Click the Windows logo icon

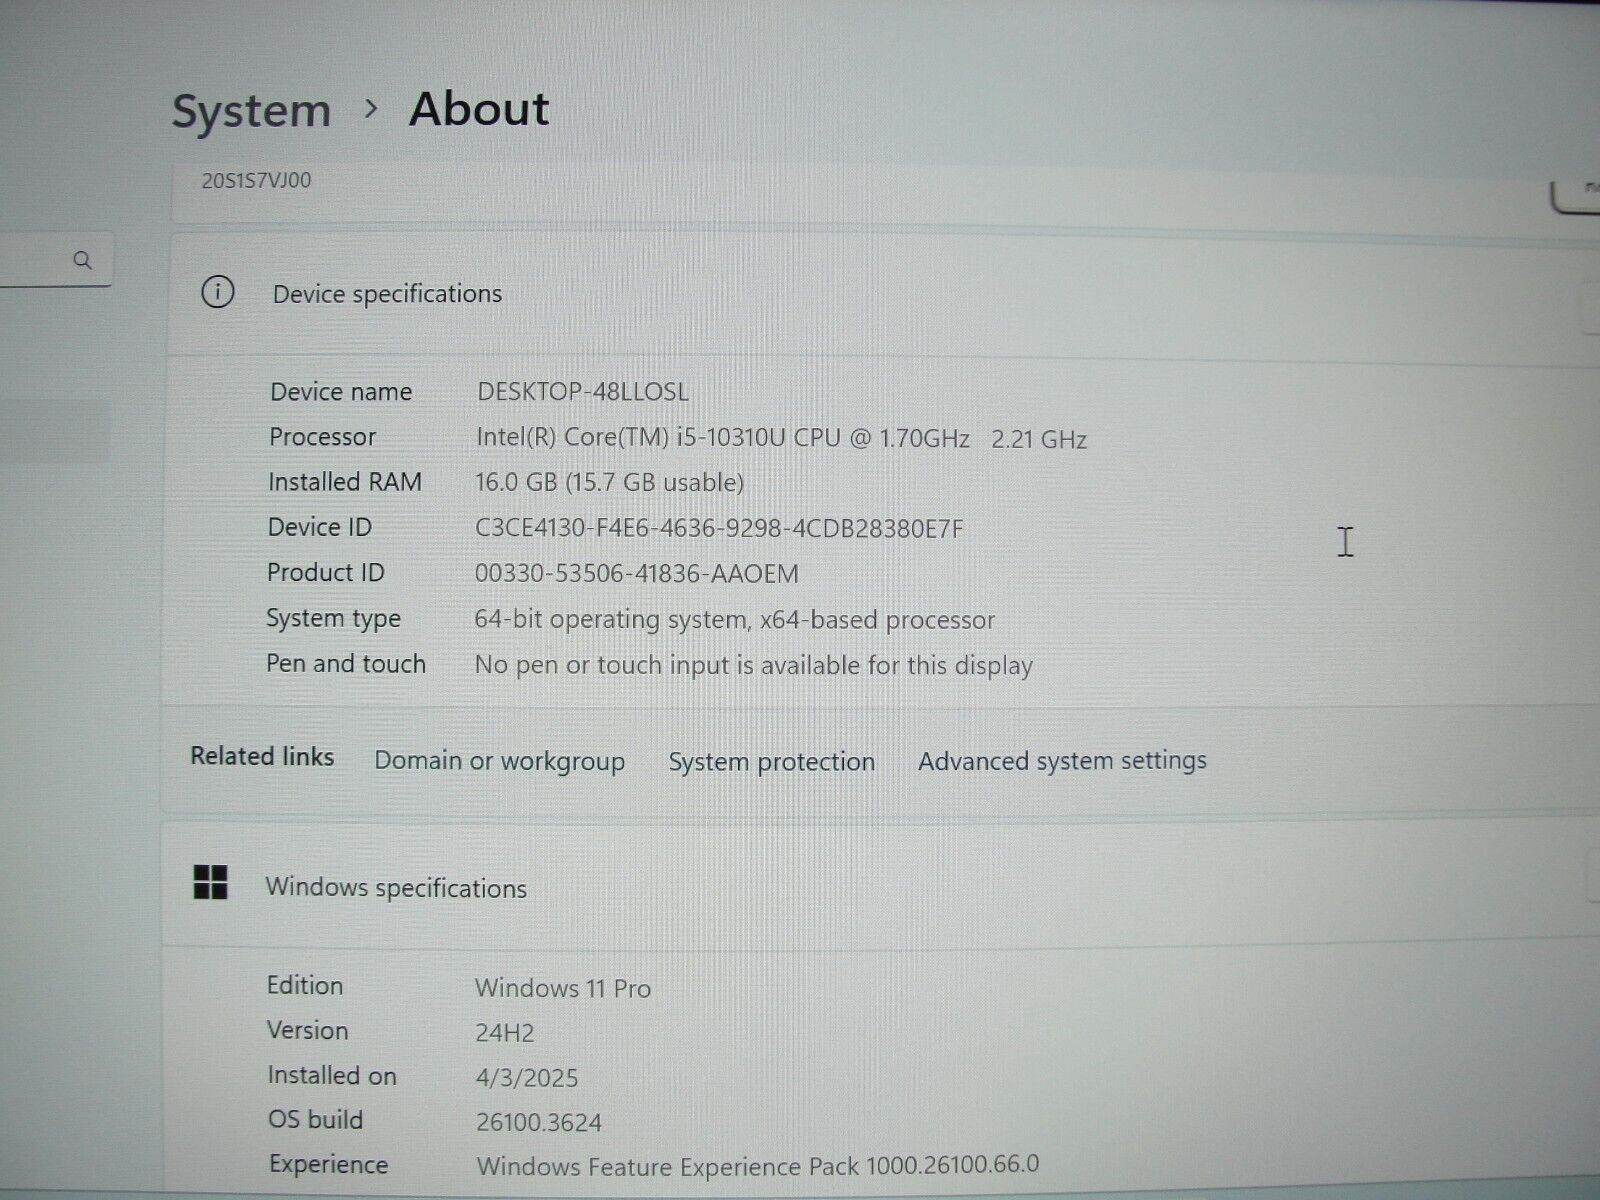(210, 883)
